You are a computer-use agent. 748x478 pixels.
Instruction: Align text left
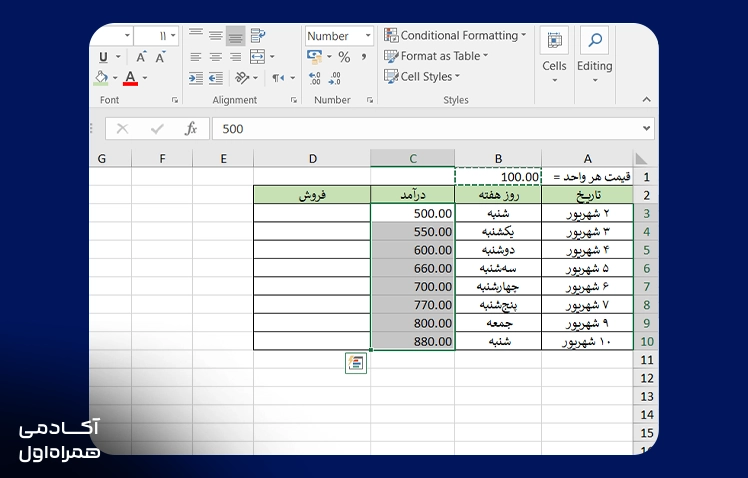196,57
